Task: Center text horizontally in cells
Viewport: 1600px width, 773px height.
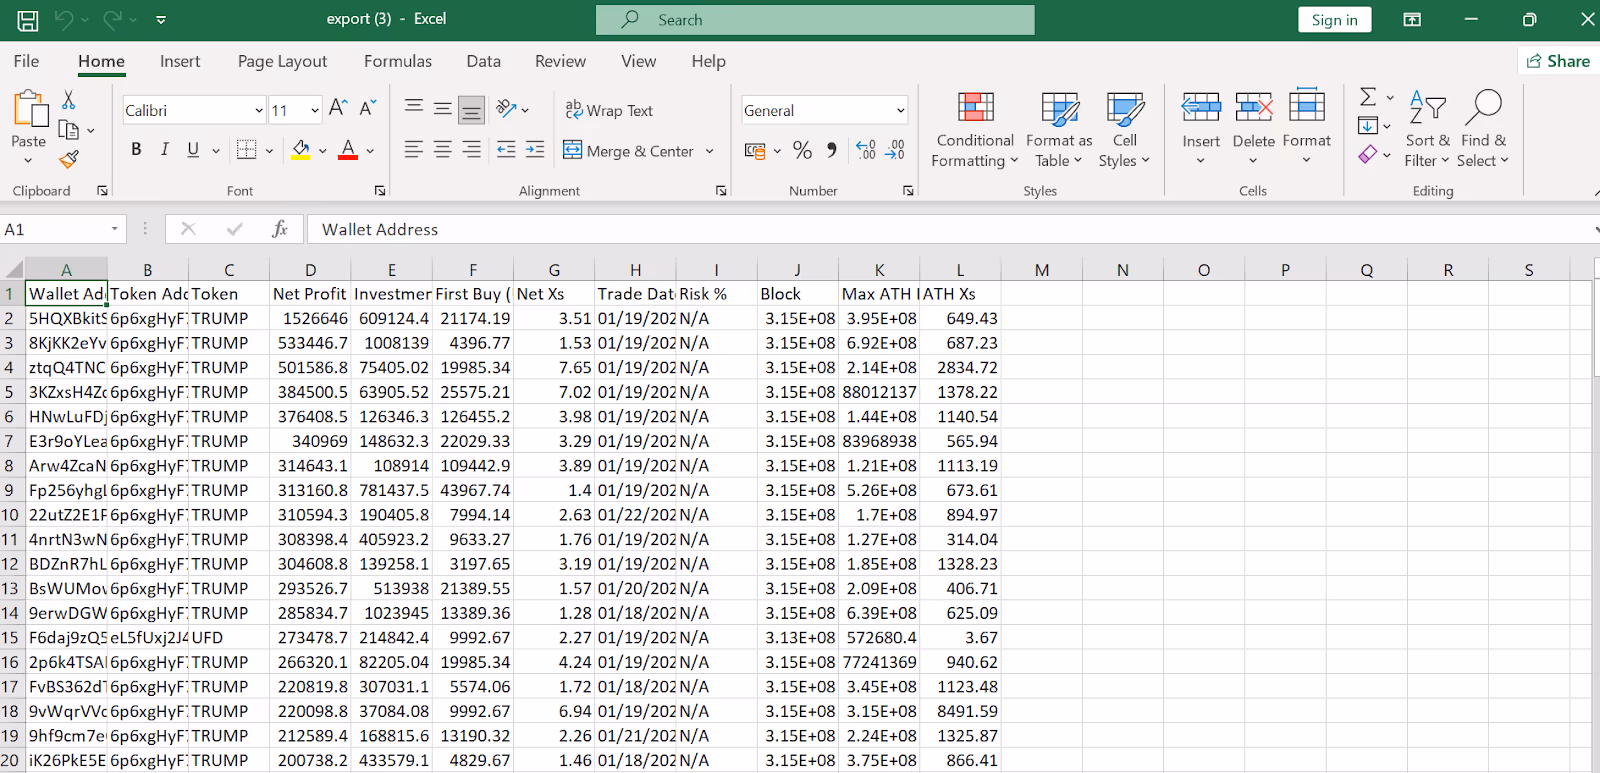Action: click(442, 150)
